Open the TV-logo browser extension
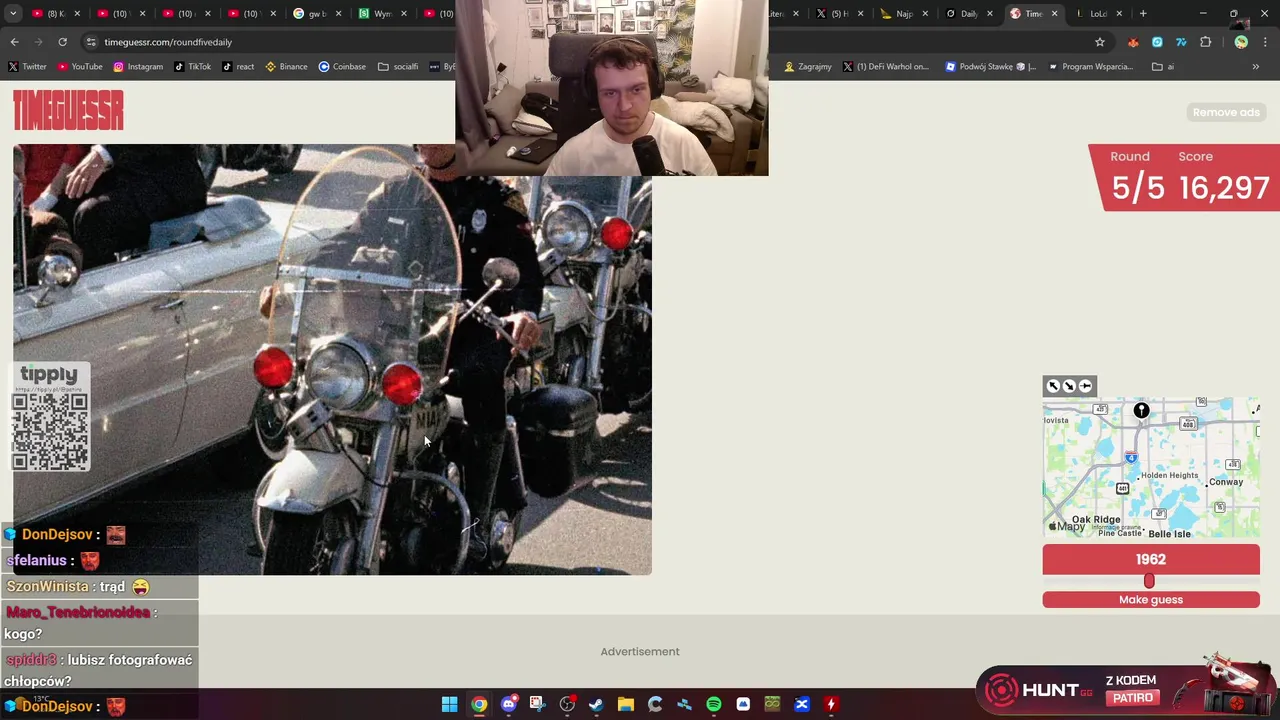Screen dimensions: 1280x720 point(1181,42)
